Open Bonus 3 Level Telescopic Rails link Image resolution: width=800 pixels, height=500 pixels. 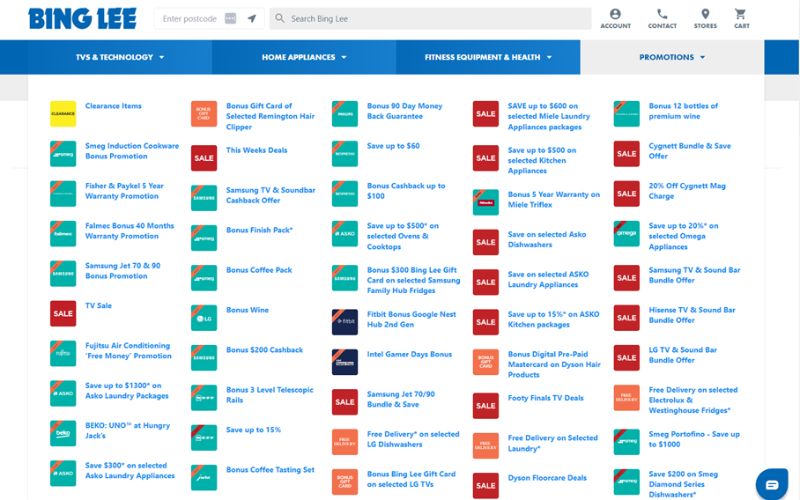(270, 395)
